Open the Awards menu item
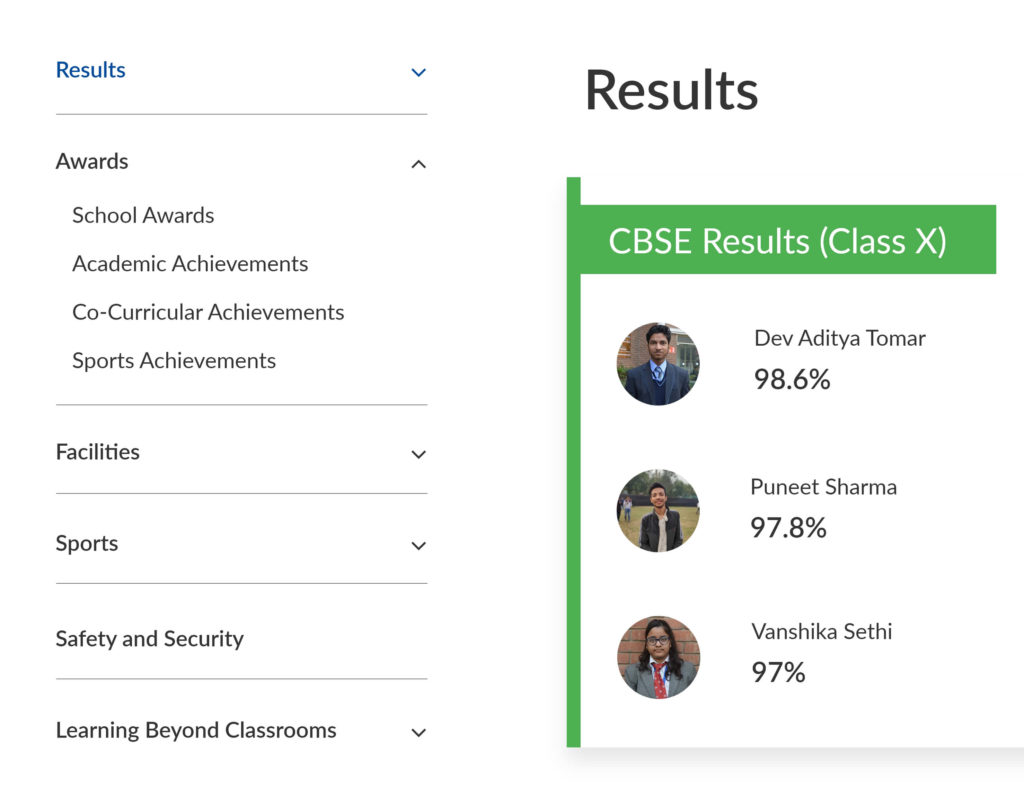 [x=92, y=161]
